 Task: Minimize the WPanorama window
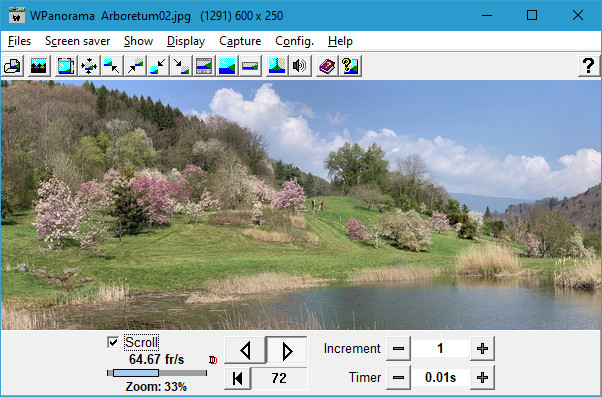(x=487, y=15)
